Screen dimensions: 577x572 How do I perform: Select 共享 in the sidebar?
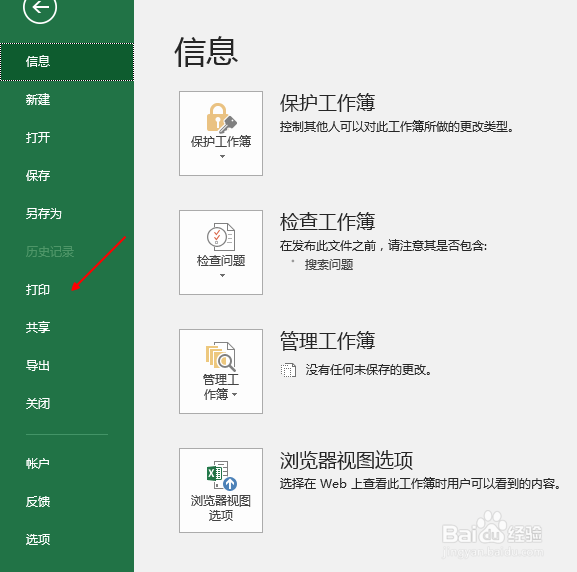67,328
